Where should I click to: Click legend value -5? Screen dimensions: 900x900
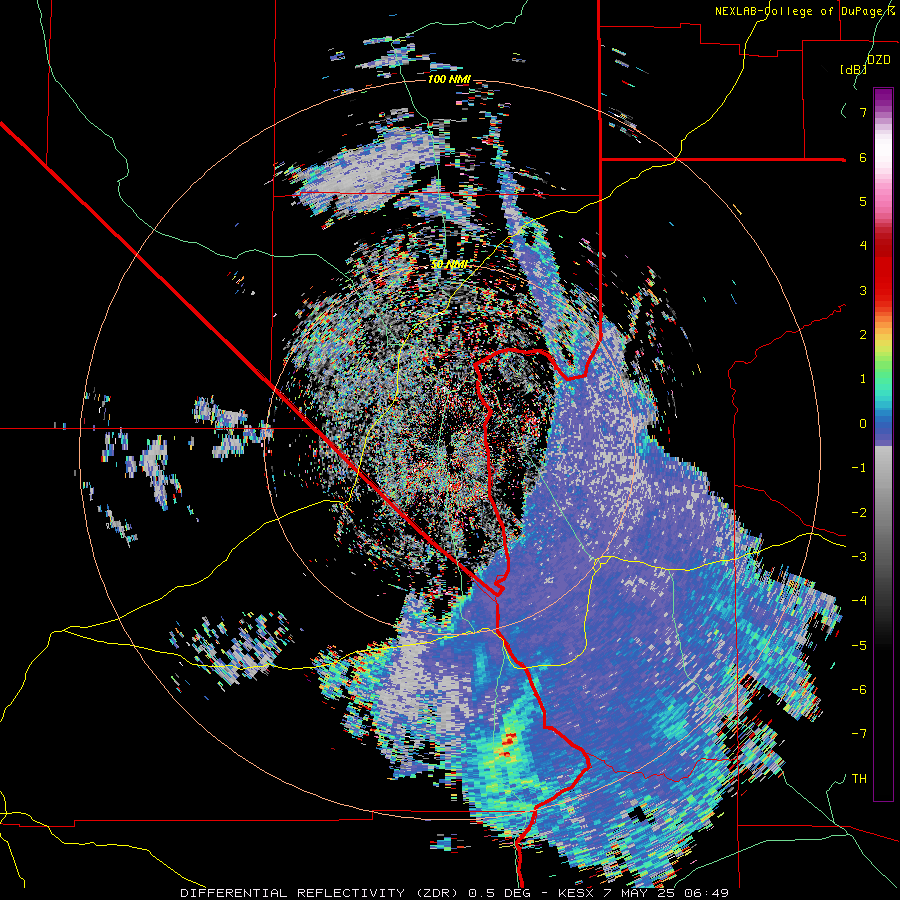(x=859, y=645)
